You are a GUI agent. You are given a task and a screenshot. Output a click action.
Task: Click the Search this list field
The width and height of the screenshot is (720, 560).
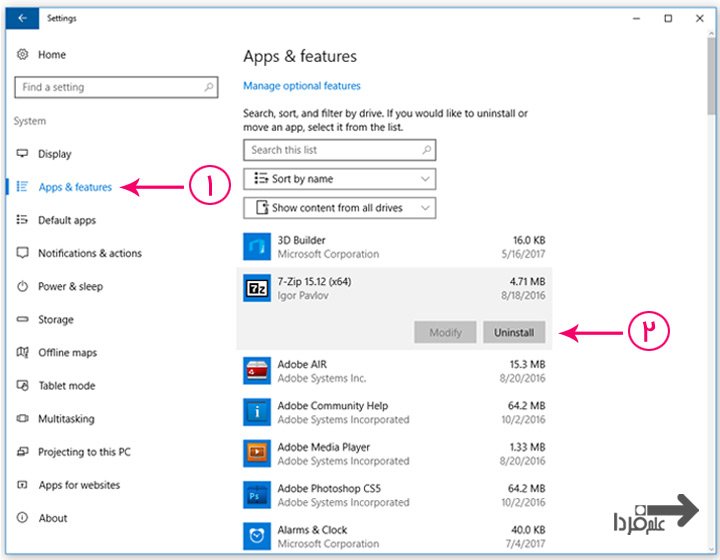click(330, 150)
